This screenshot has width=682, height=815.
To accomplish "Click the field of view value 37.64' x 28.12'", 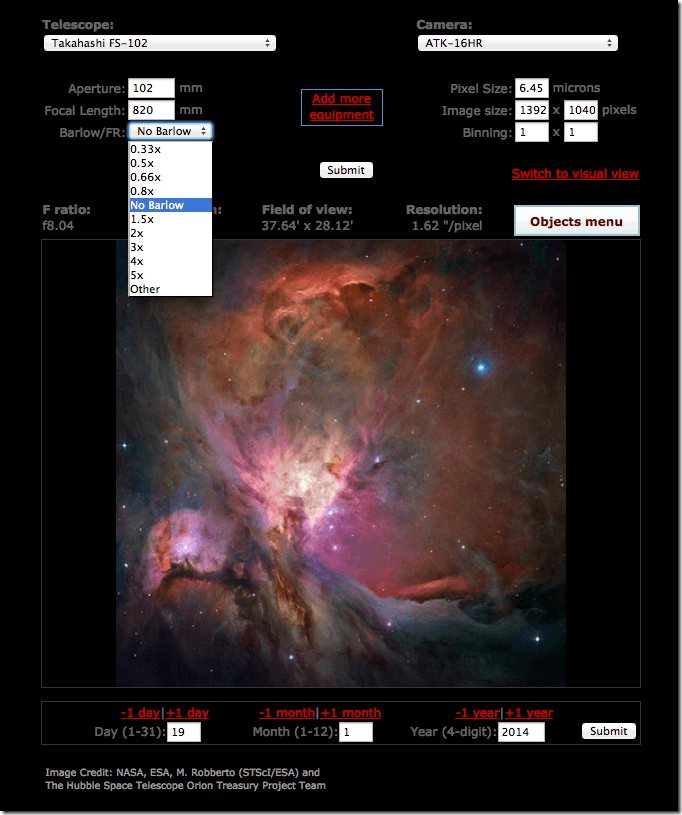I will click(307, 226).
